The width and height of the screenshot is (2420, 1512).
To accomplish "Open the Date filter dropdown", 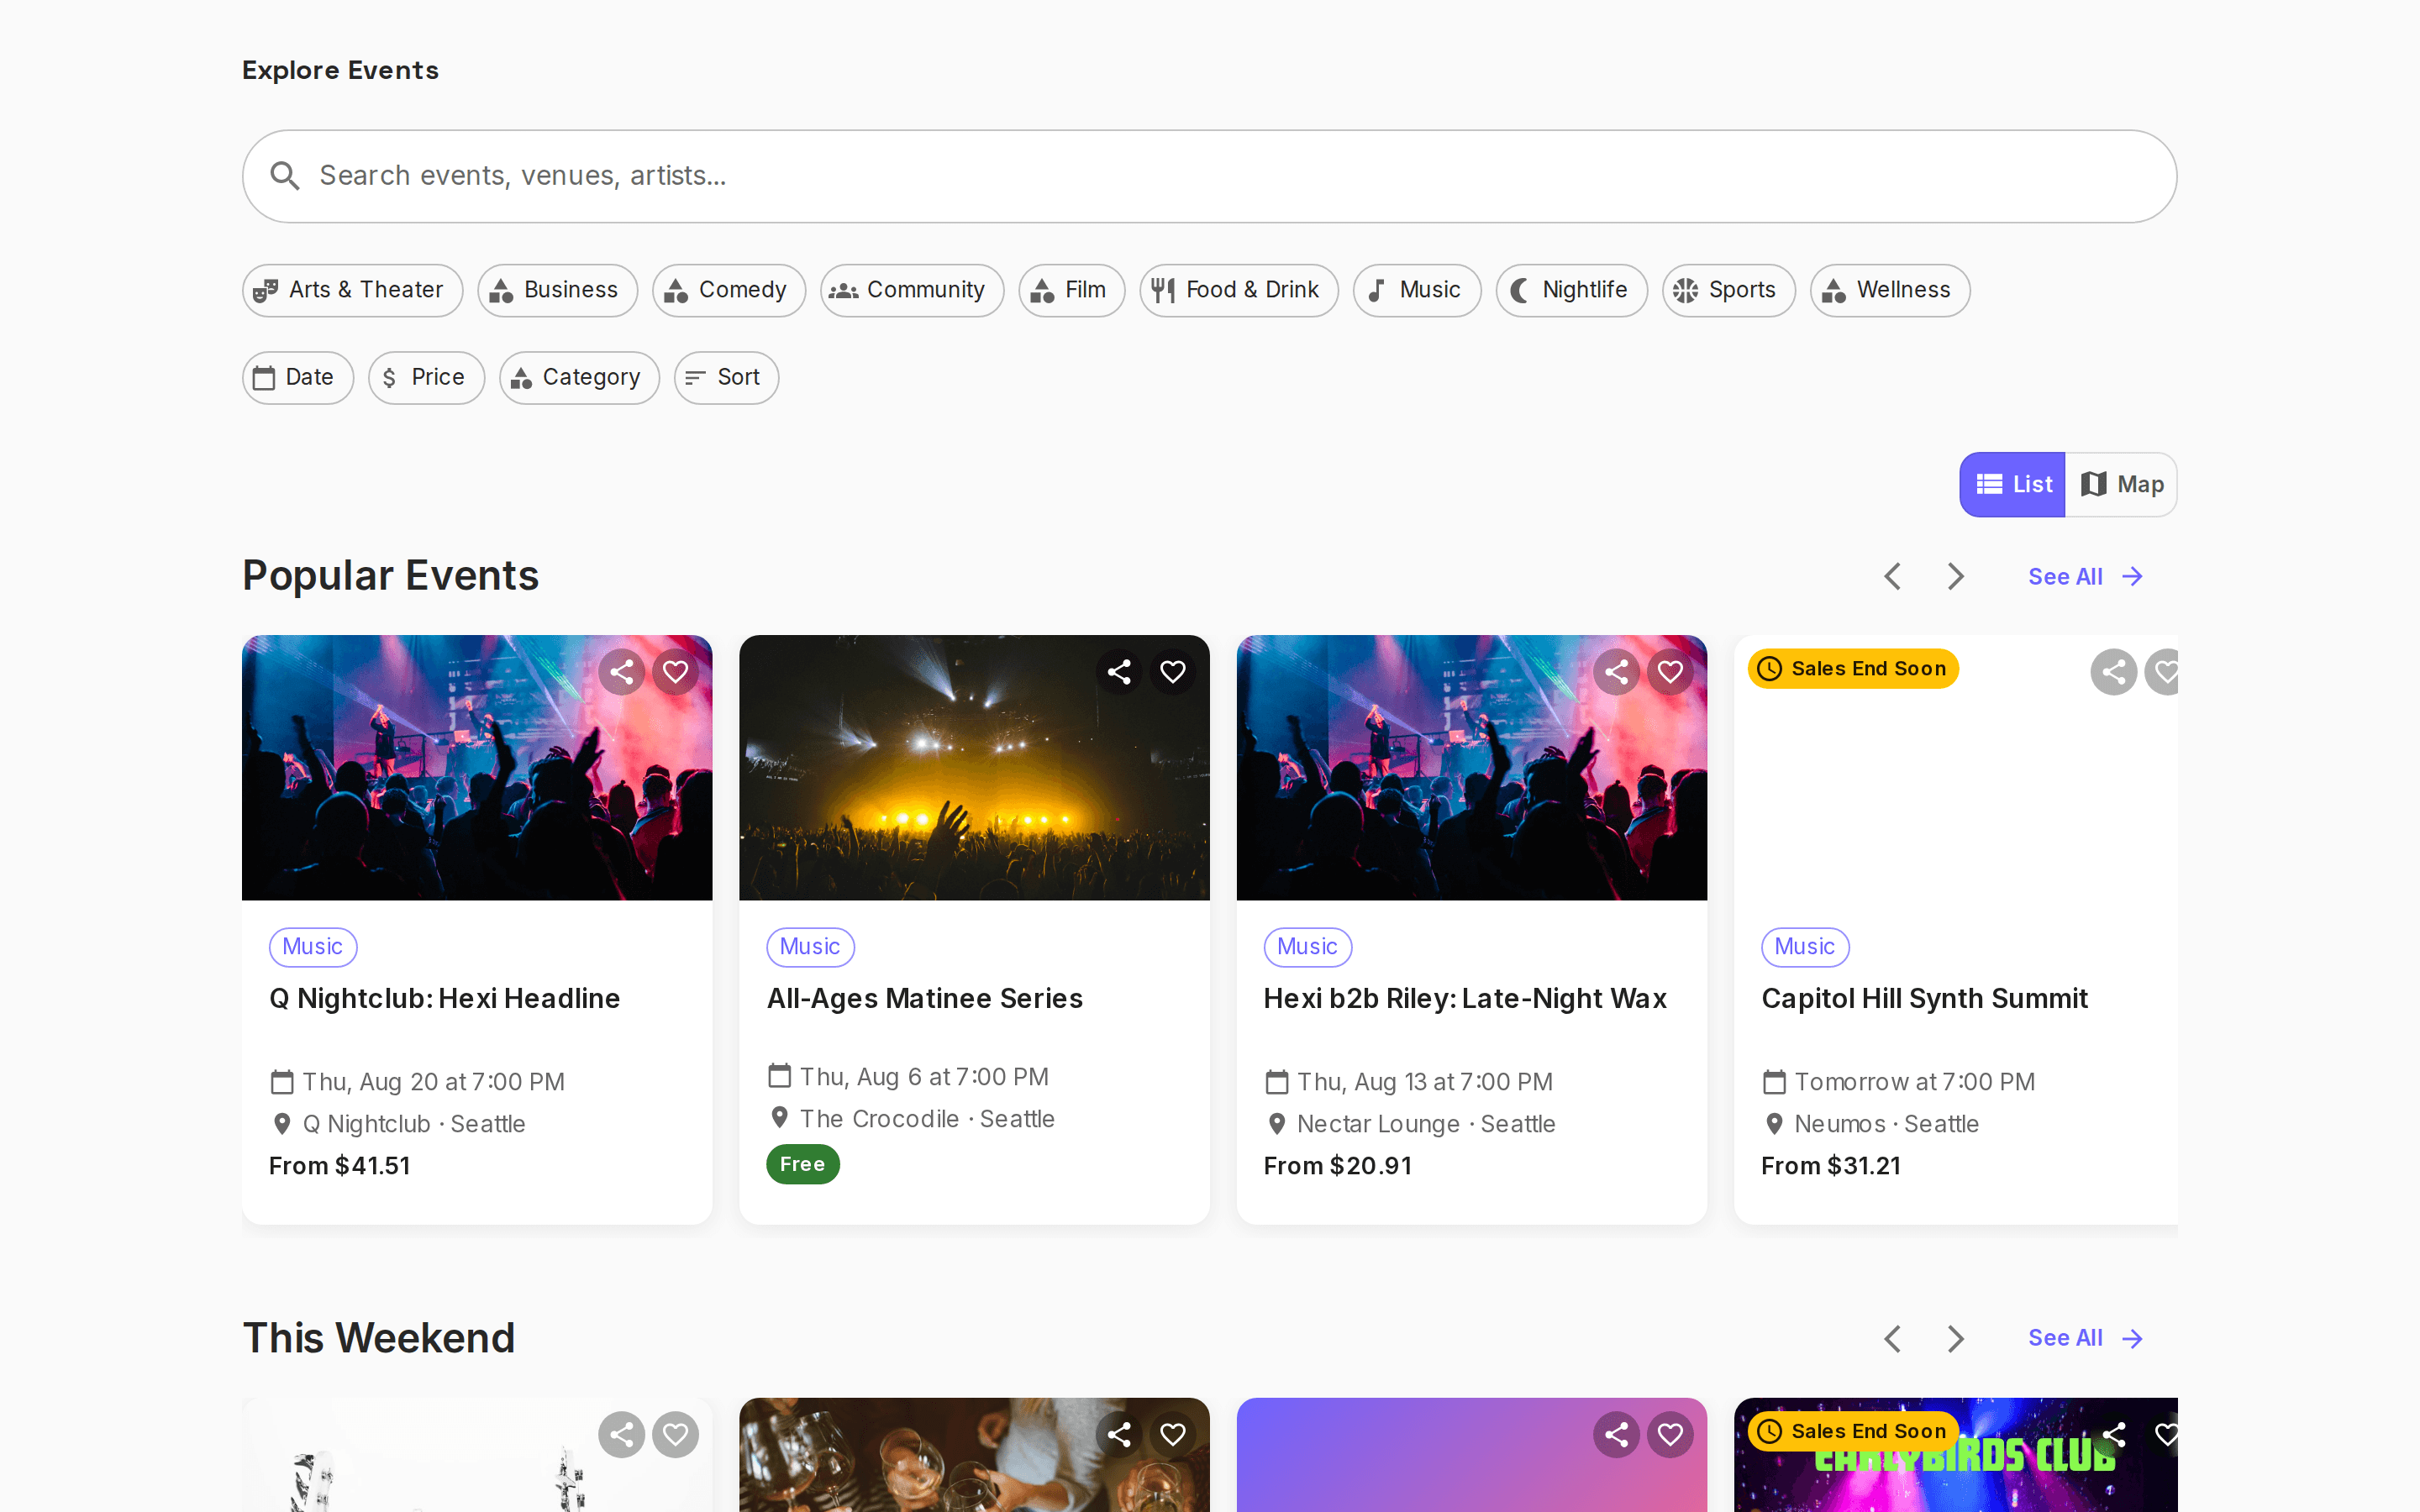I will (297, 377).
